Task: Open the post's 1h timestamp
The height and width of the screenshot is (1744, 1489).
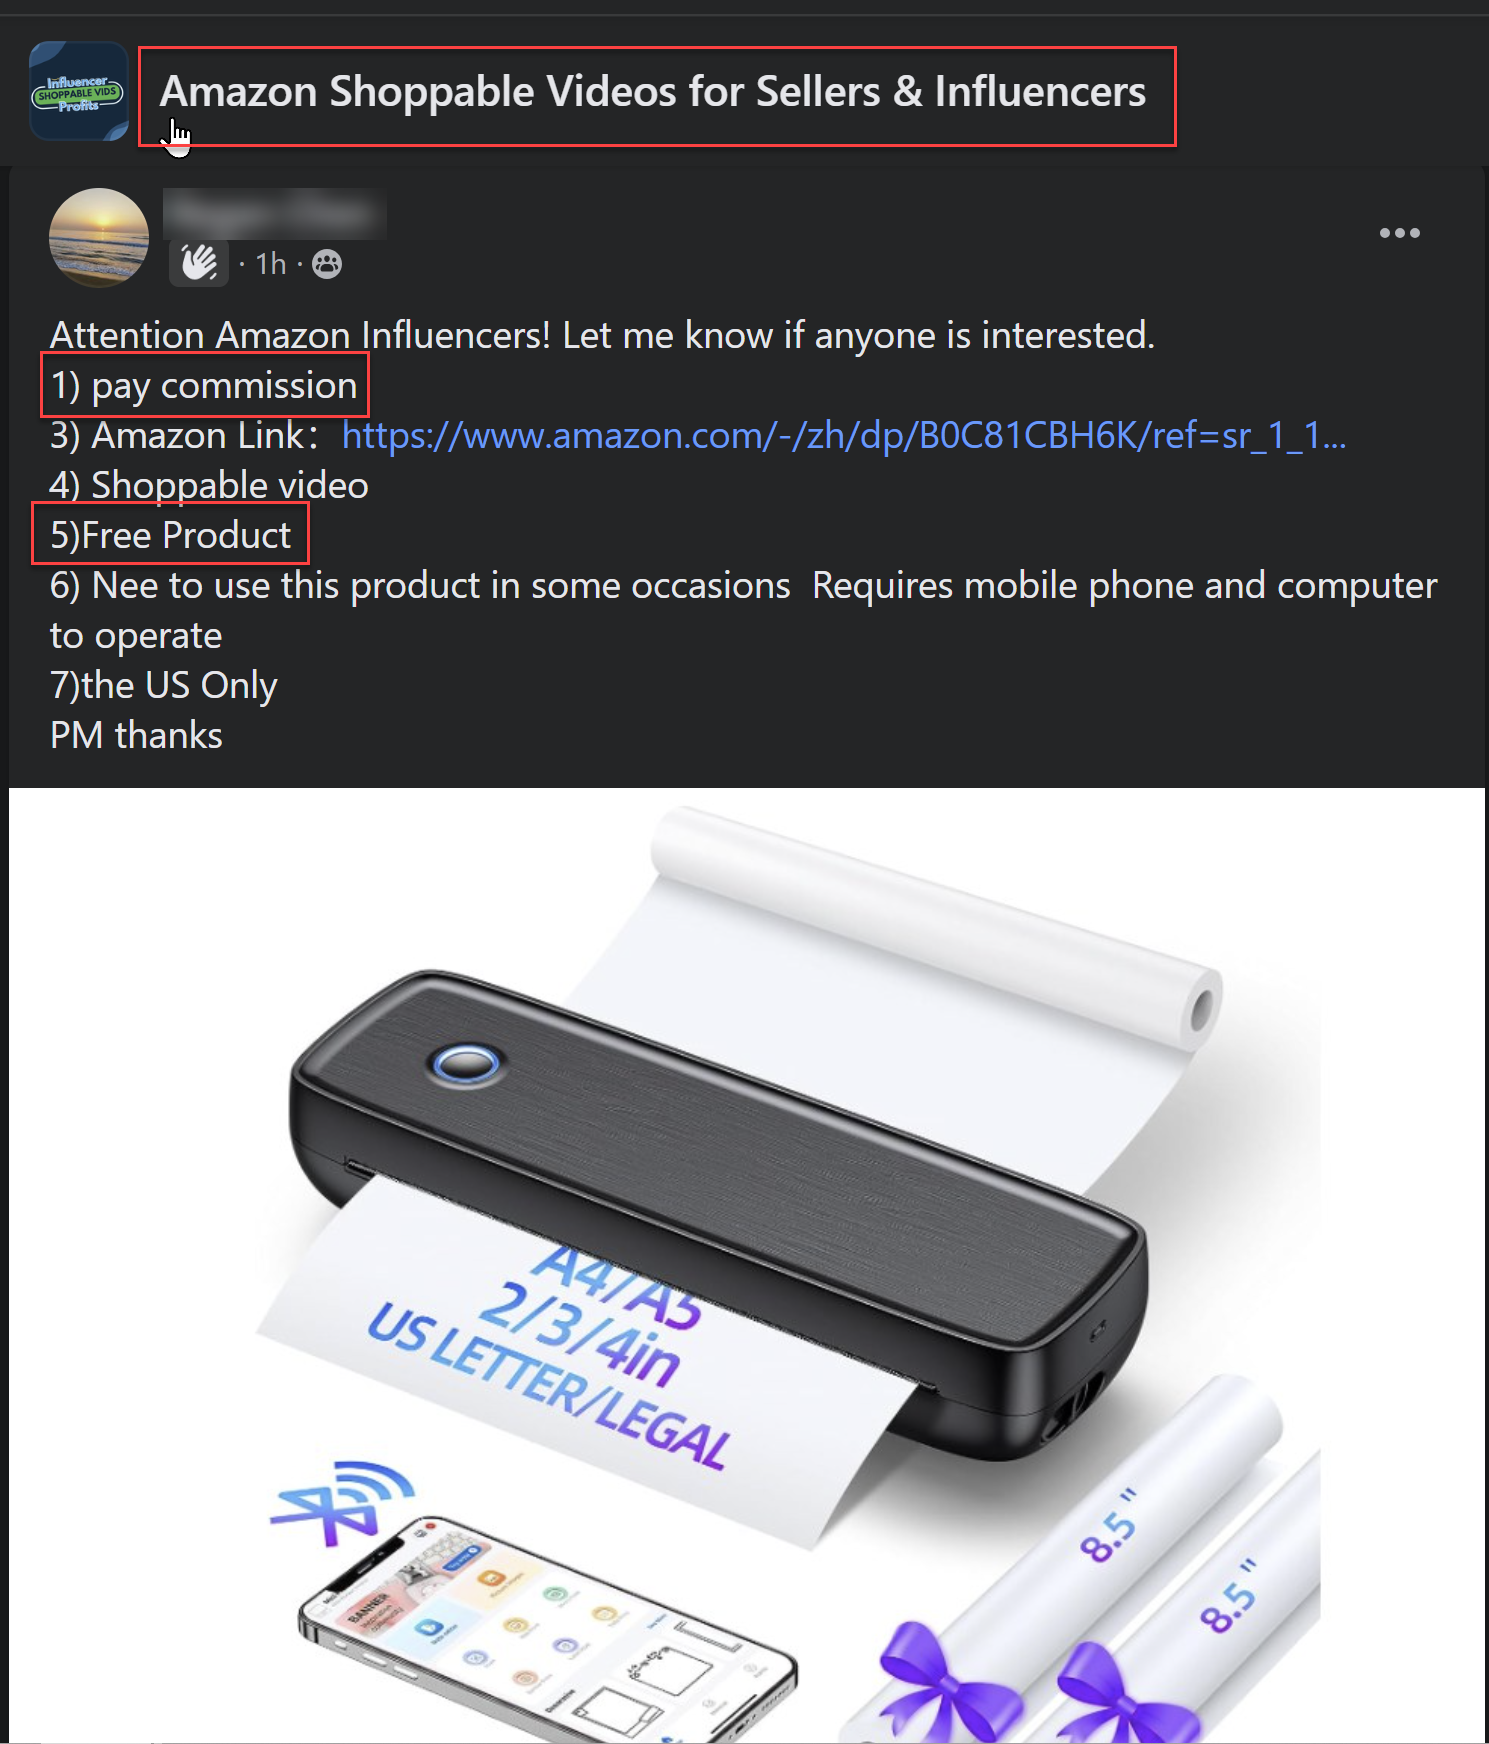Action: pos(271,264)
